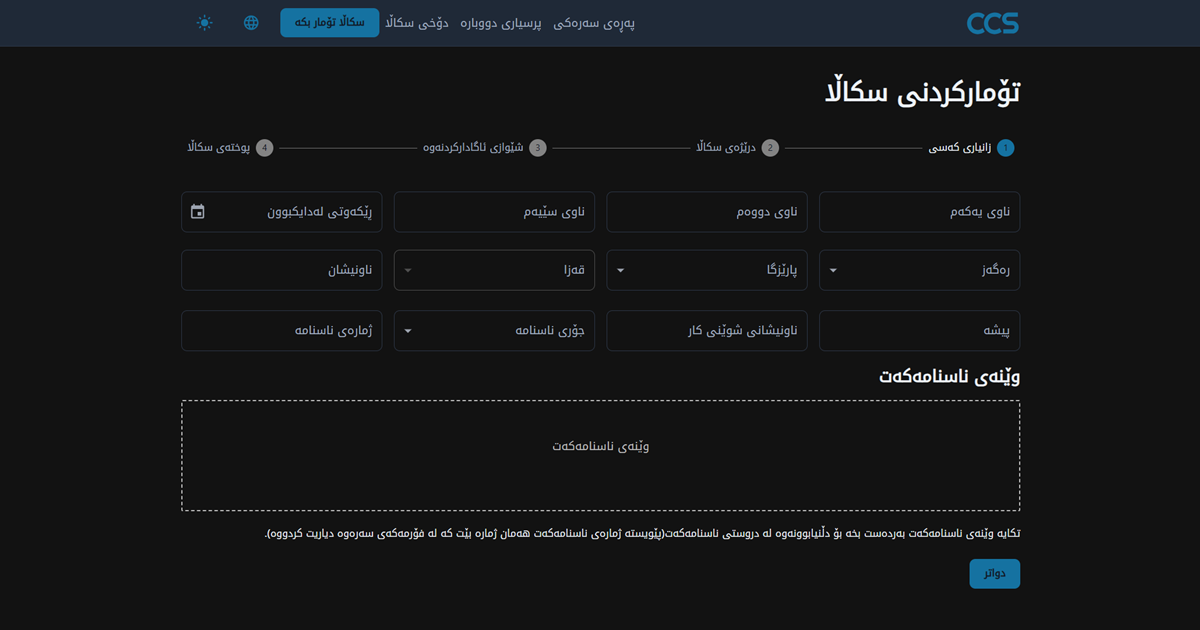Click the 'ناوی یەکەم' first name field
1200x630 pixels.
[x=919, y=212]
